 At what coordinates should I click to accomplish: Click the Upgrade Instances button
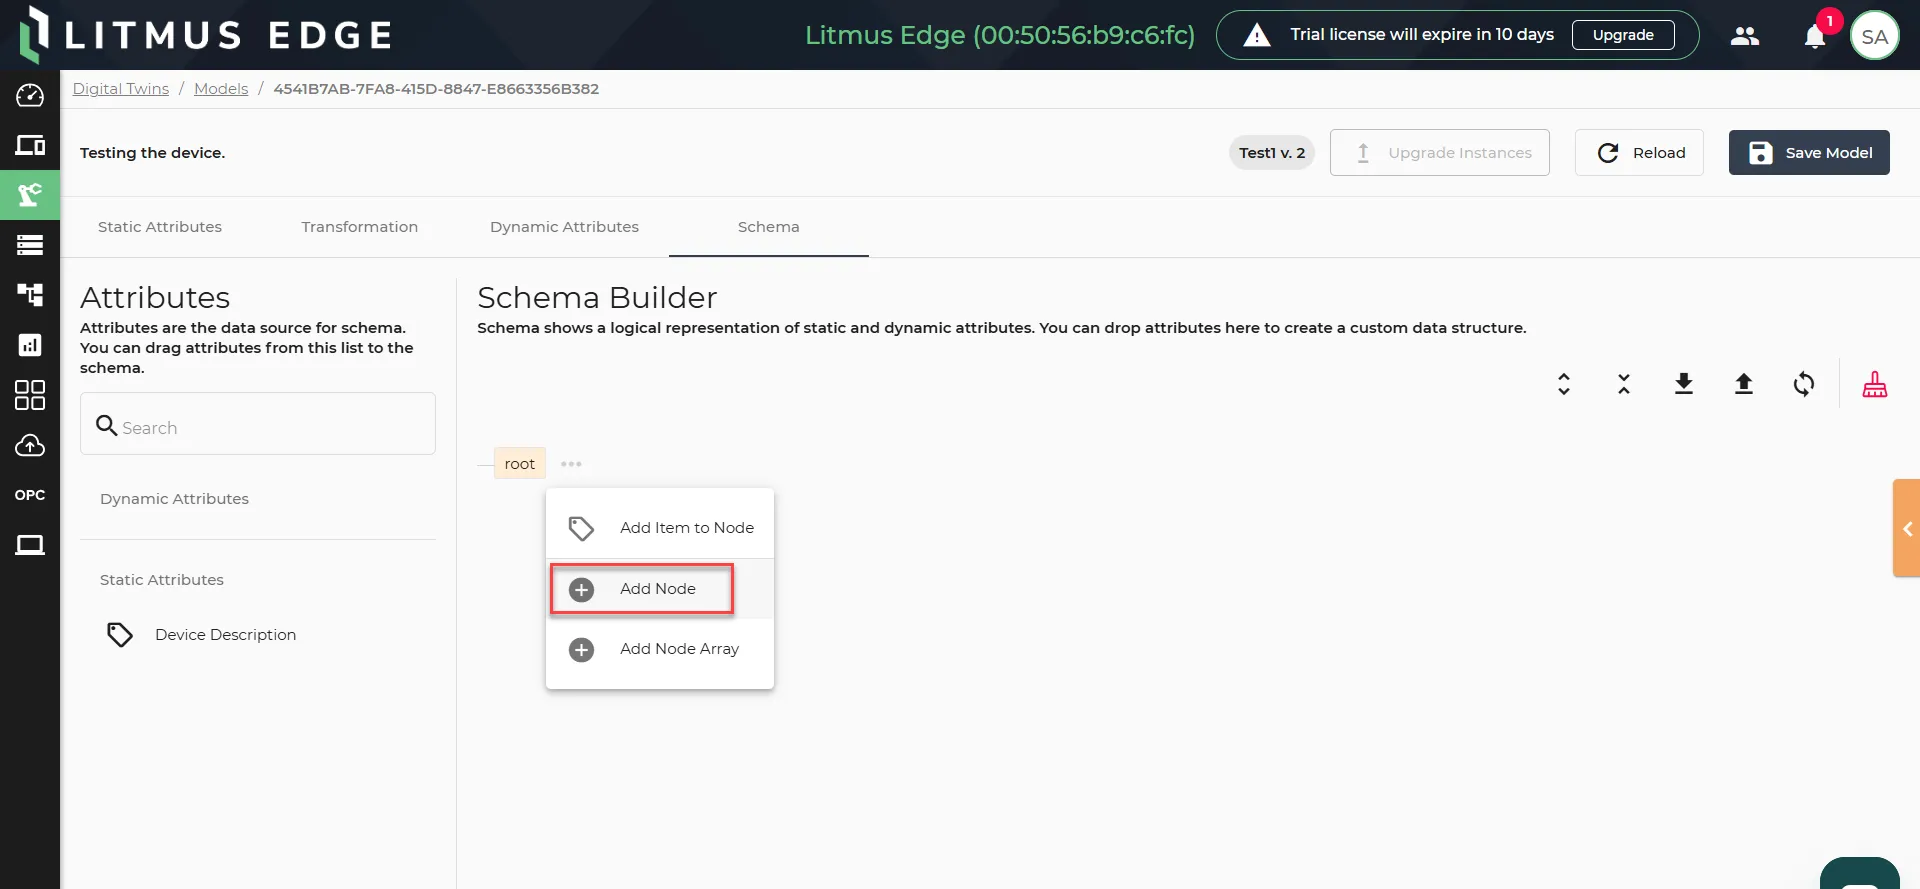1440,153
